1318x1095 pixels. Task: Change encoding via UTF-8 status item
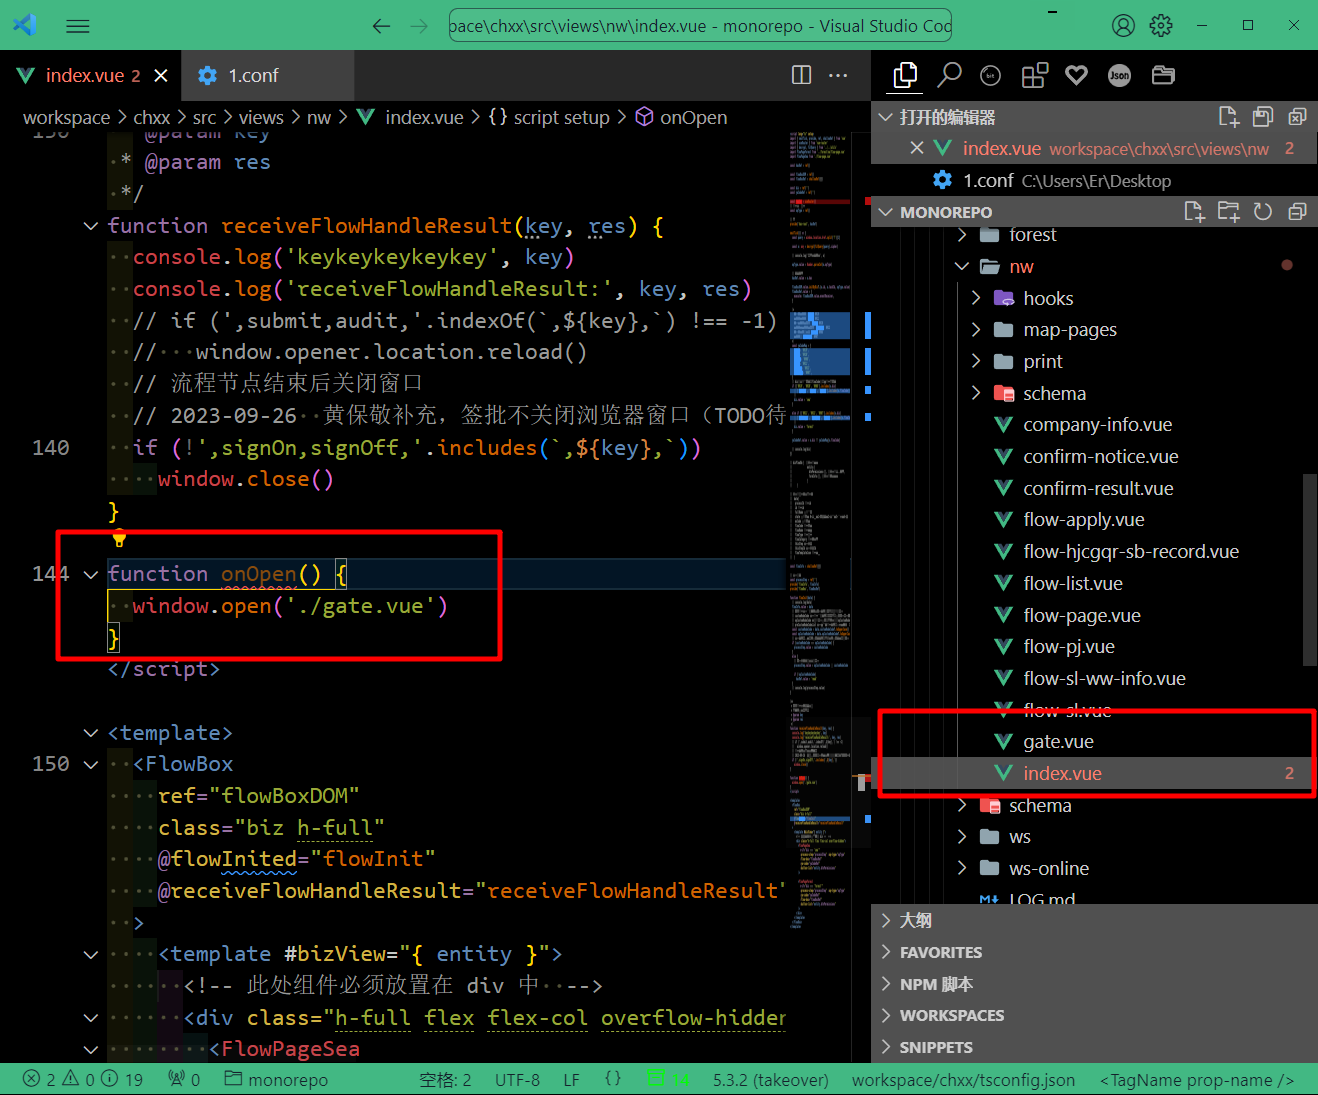click(517, 1080)
